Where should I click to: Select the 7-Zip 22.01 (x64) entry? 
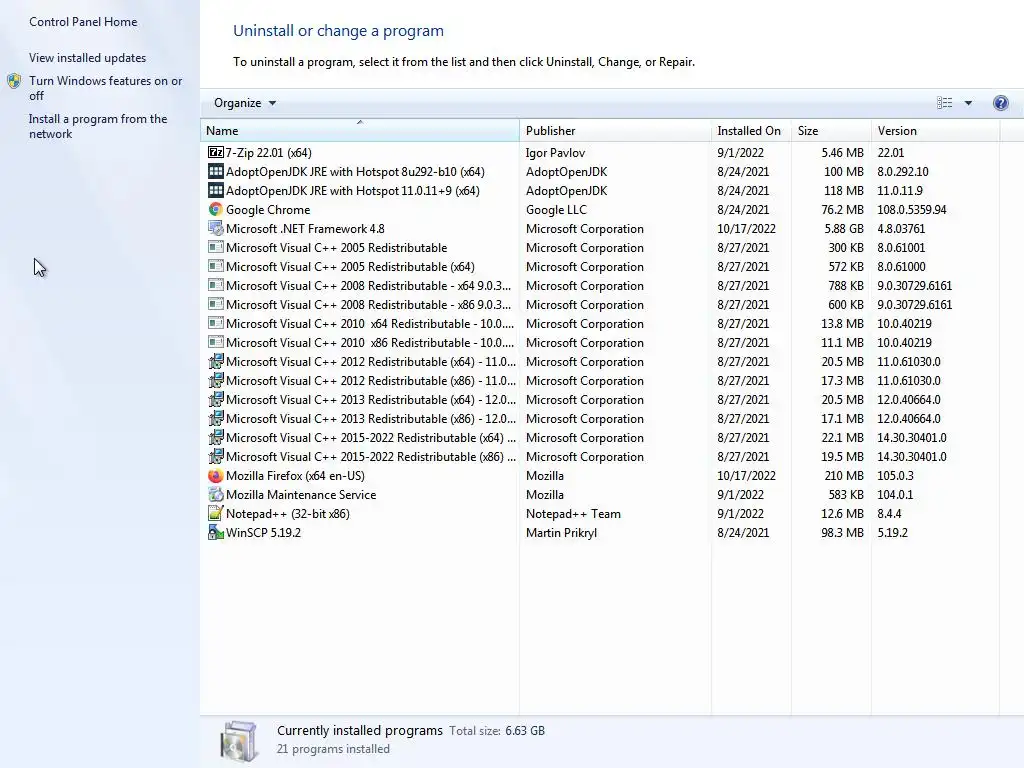point(268,152)
